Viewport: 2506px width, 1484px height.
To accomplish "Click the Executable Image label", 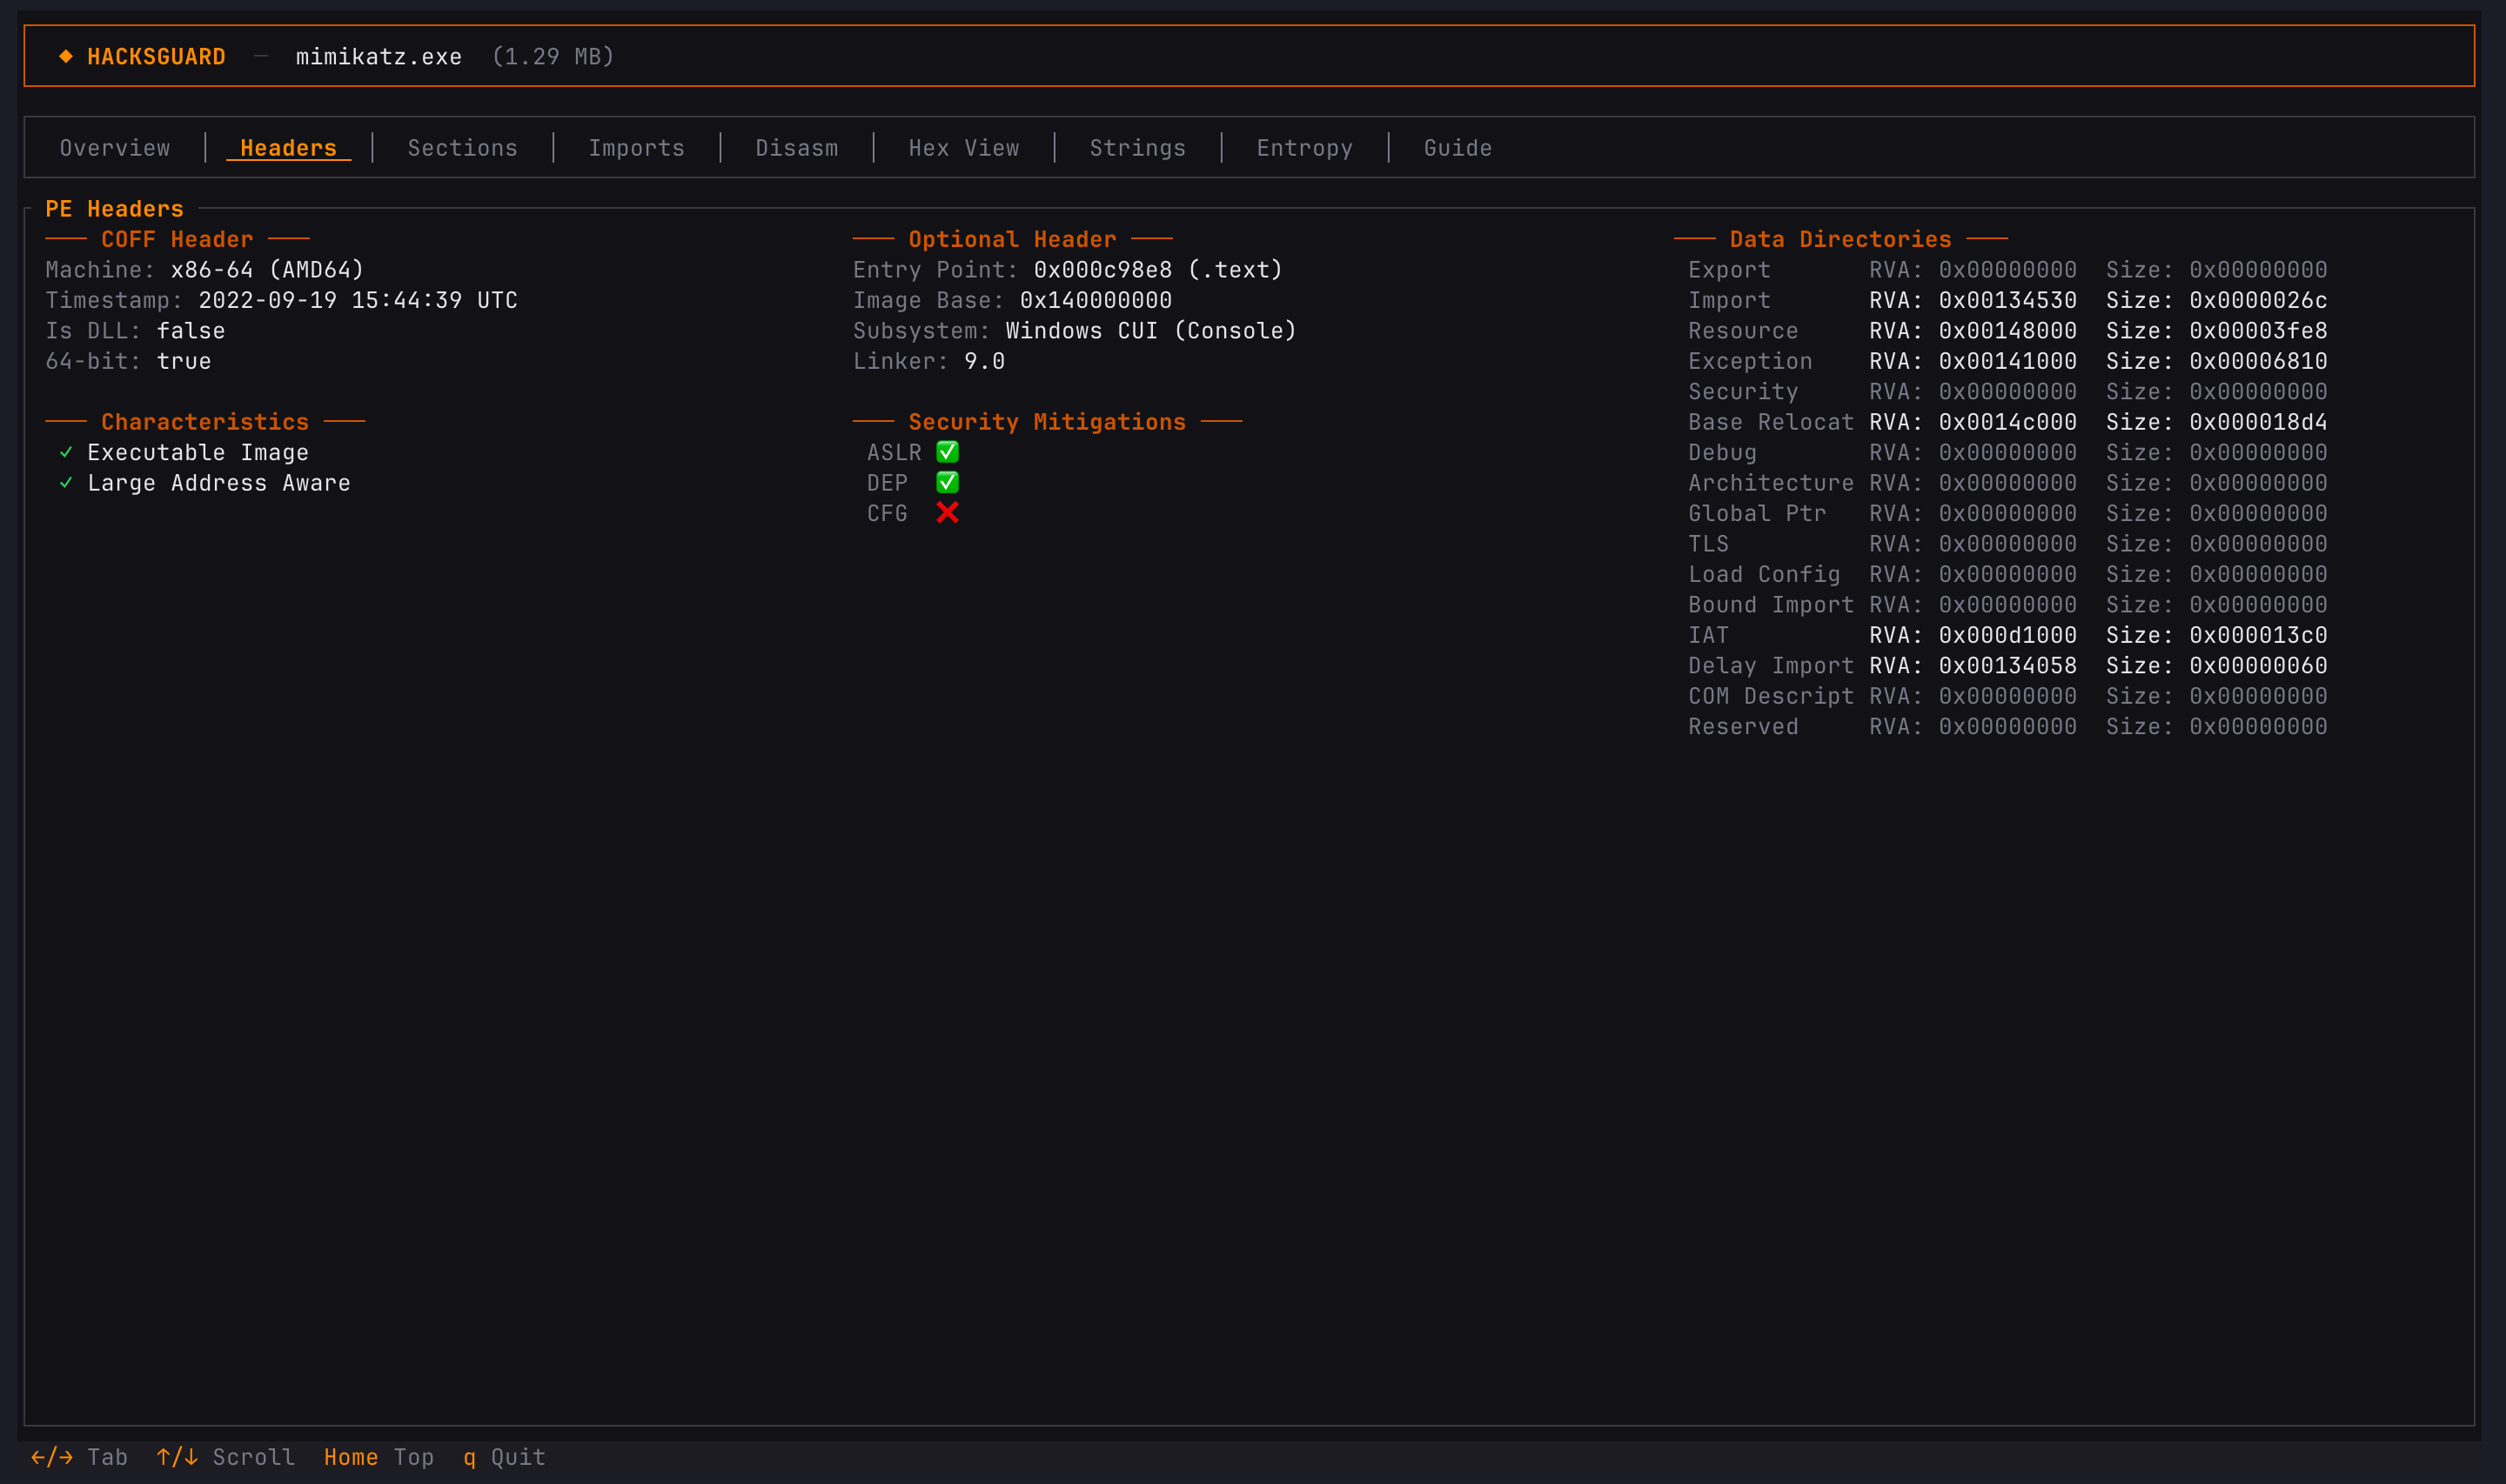I will (198, 453).
